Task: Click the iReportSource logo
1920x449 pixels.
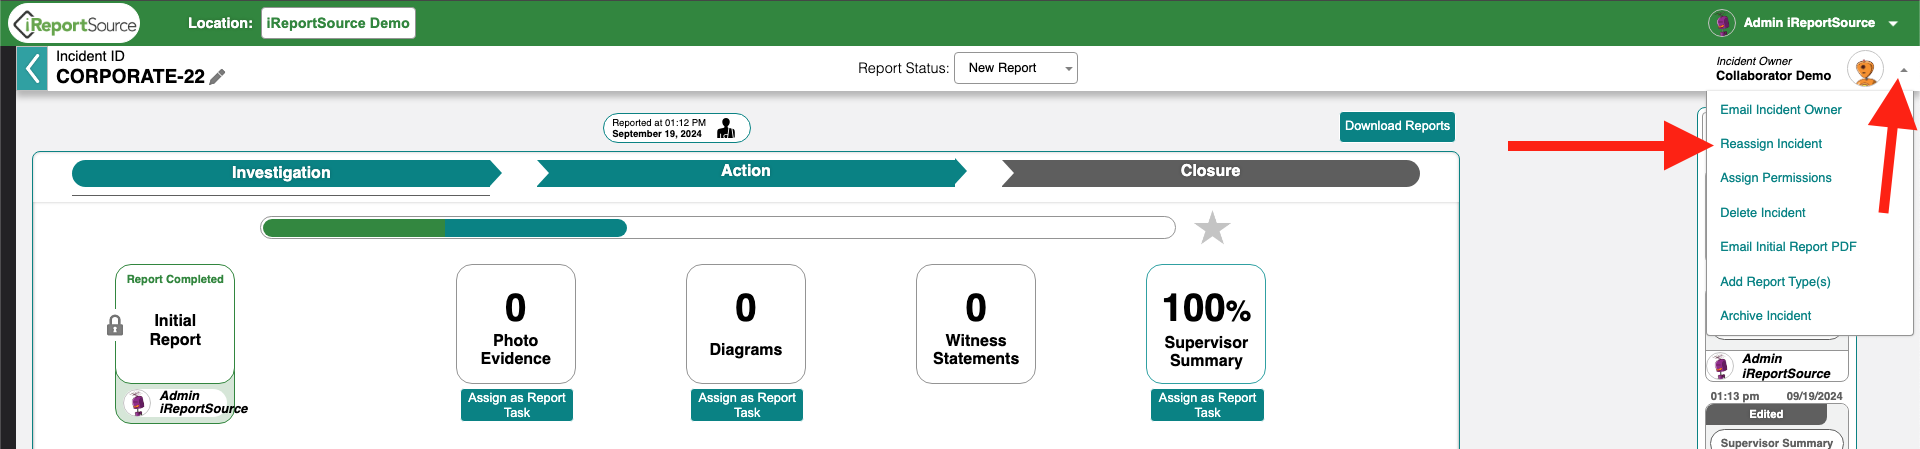Action: [74, 23]
